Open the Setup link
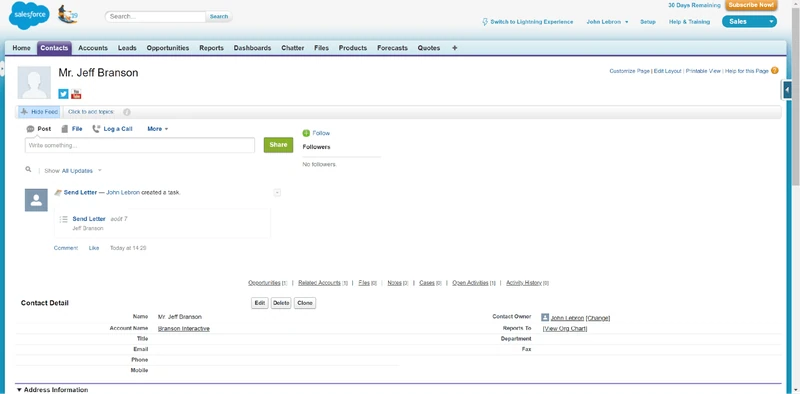Image resolution: width=800 pixels, height=394 pixels. [647, 22]
